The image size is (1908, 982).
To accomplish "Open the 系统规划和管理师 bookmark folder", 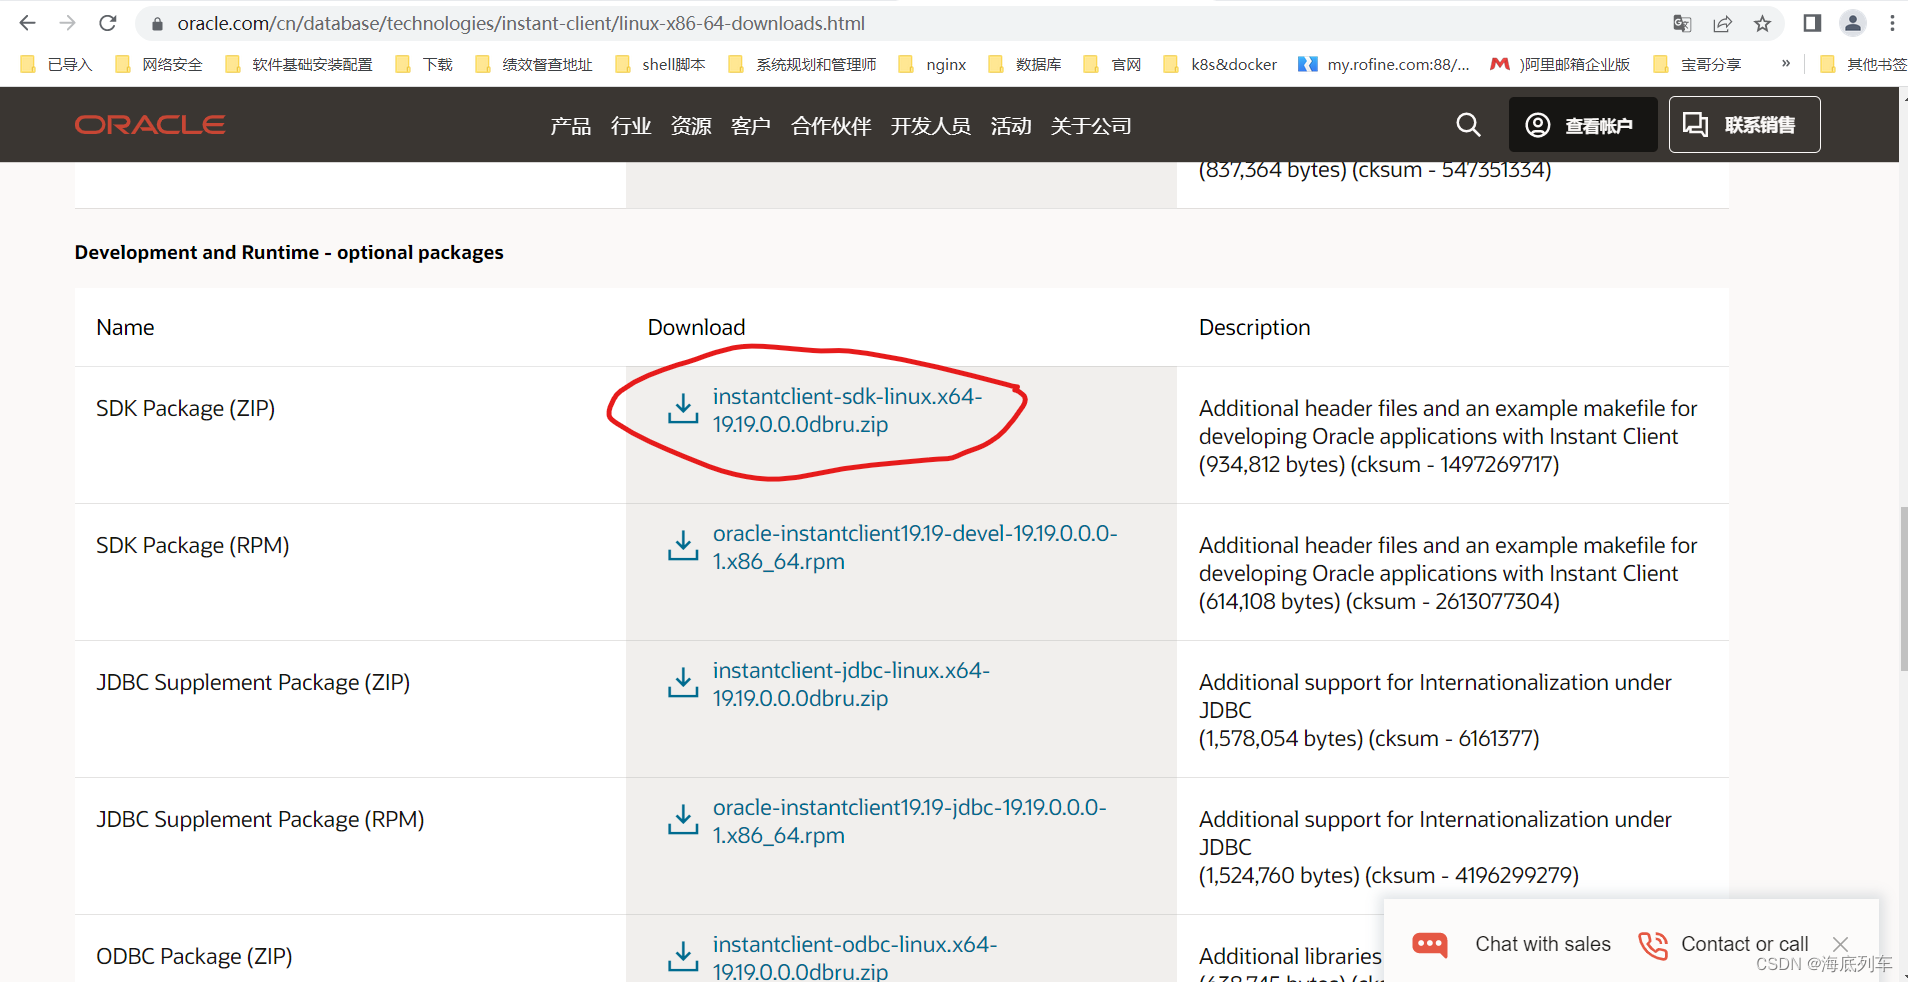I will [x=803, y=64].
